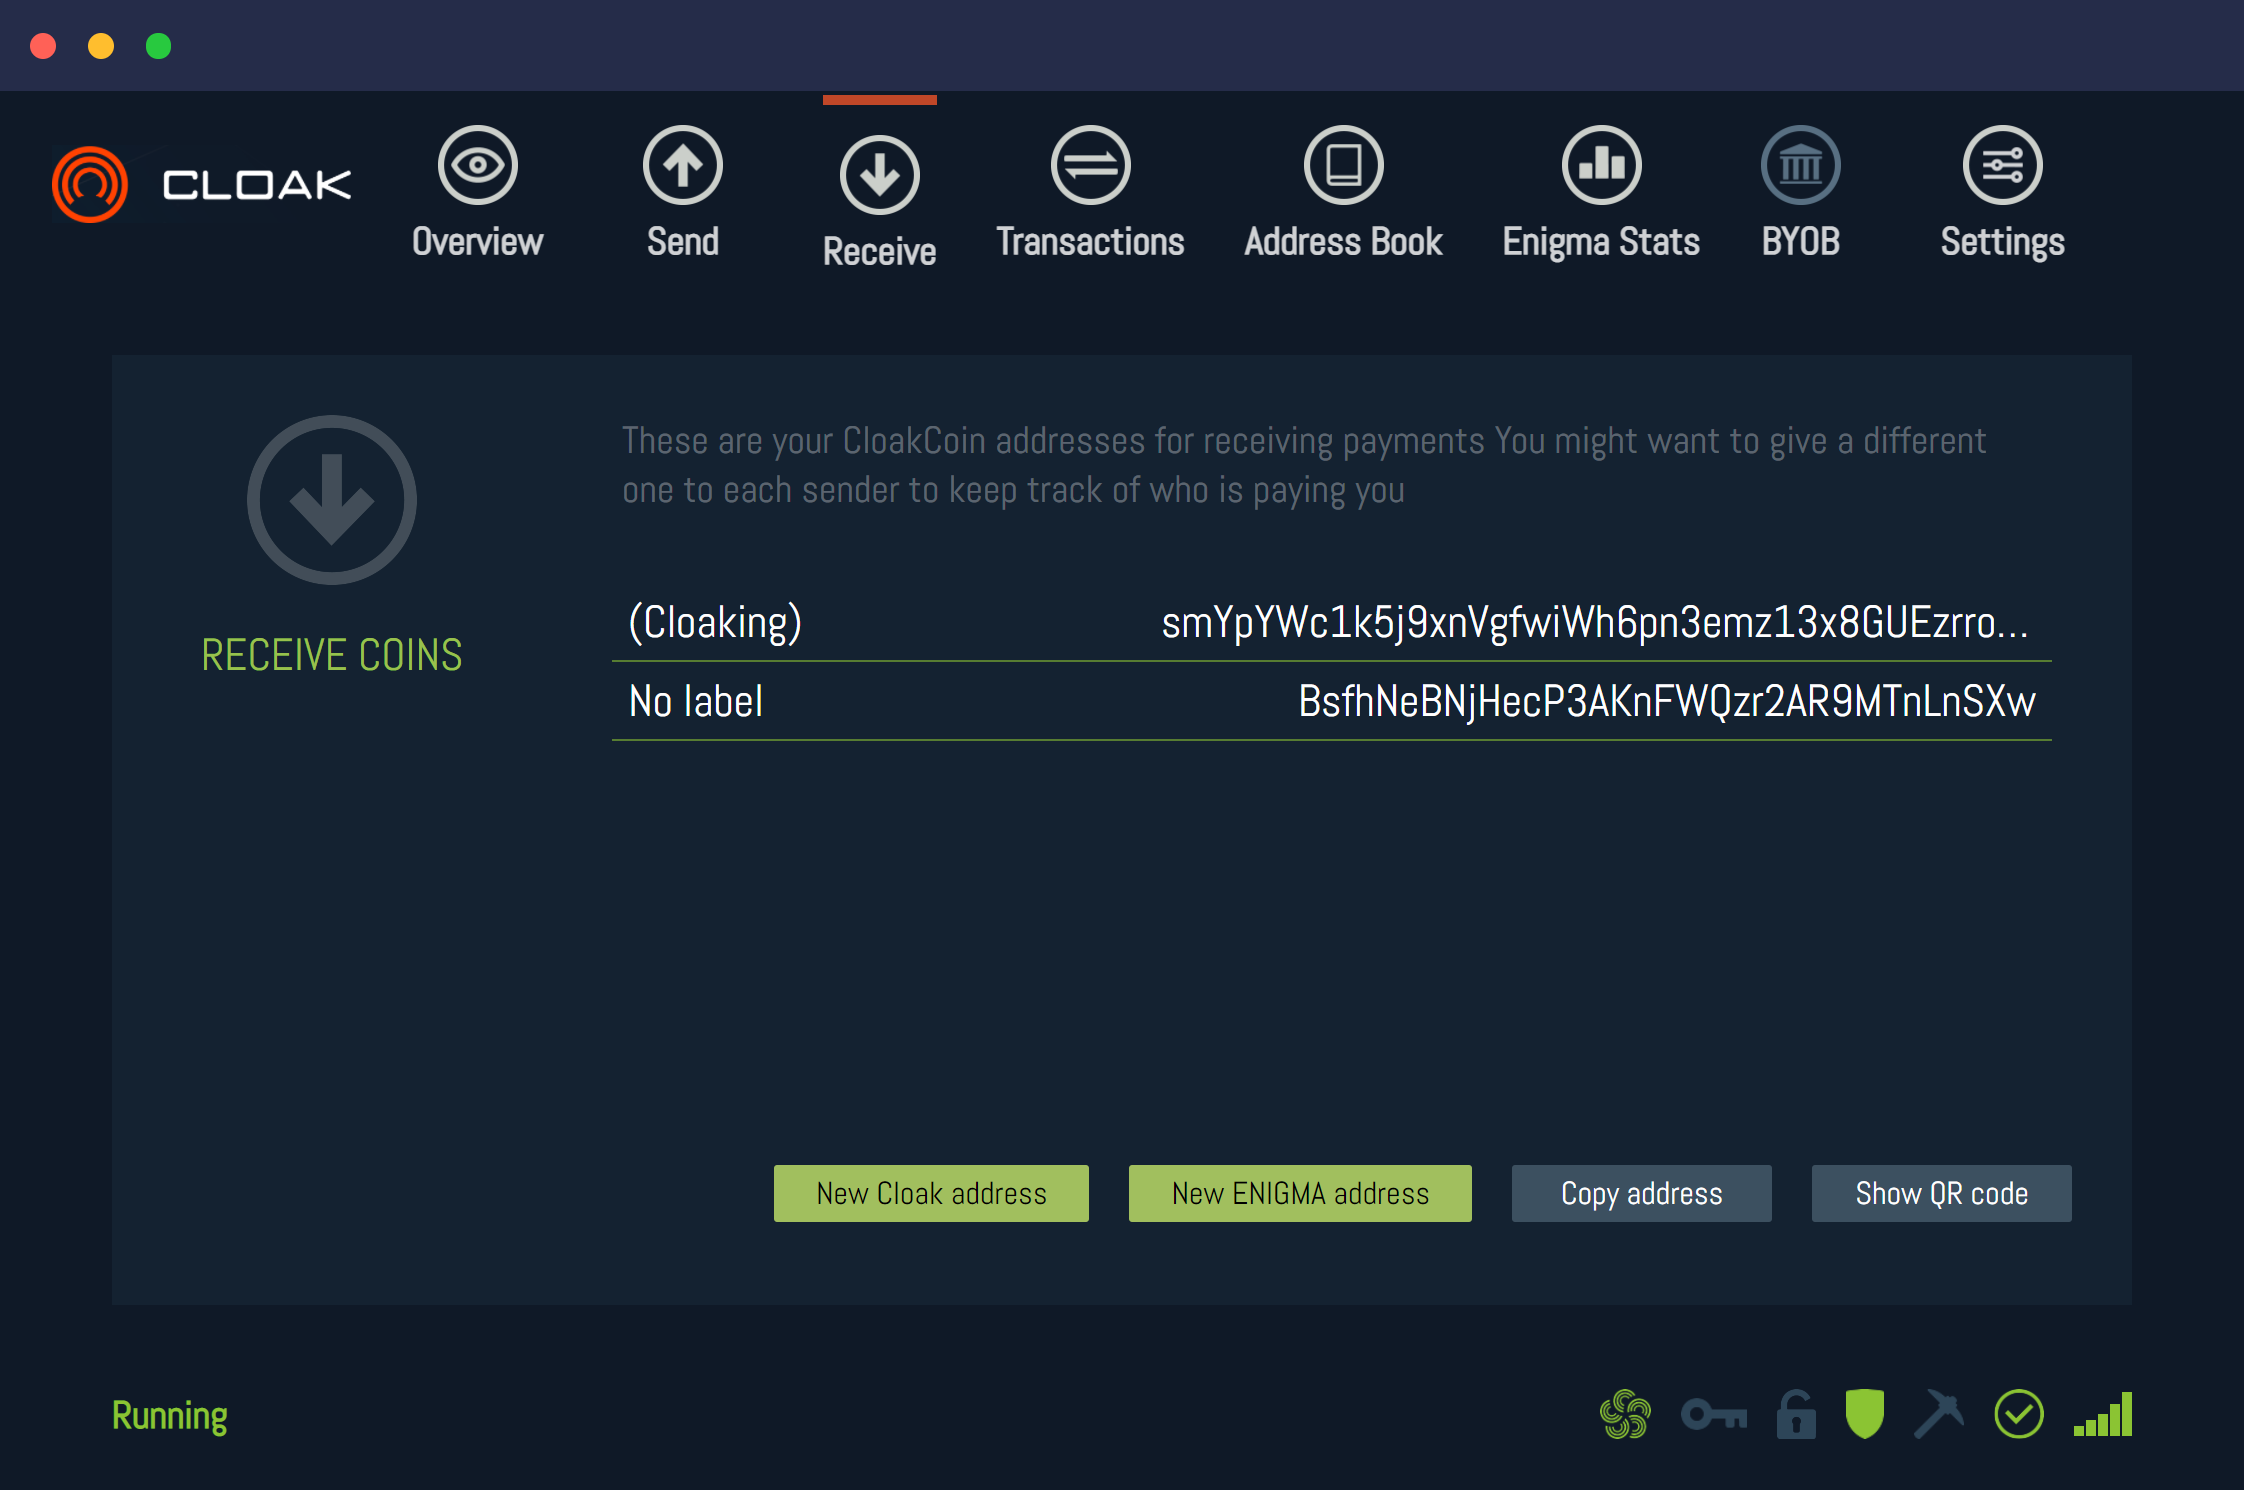2244x1490 pixels.
Task: Open the BYOB bank icon
Action: [1801, 165]
